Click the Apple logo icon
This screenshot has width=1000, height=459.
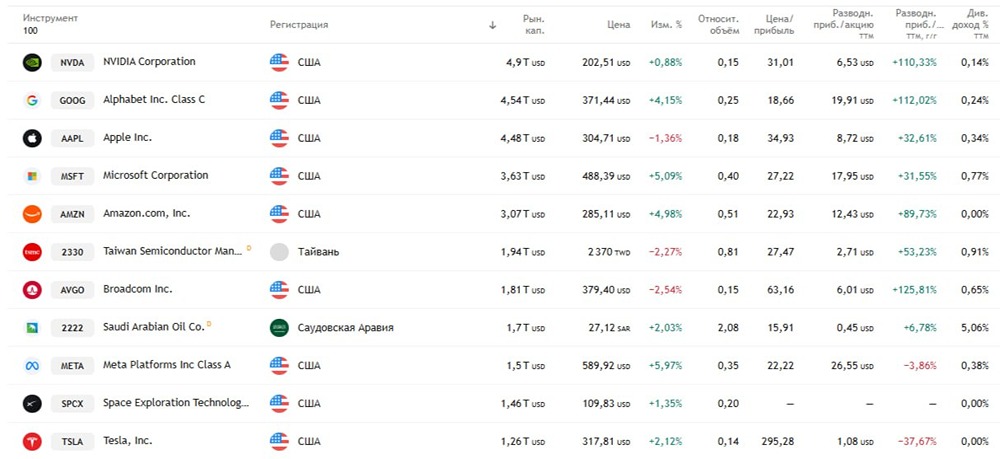pos(32,138)
